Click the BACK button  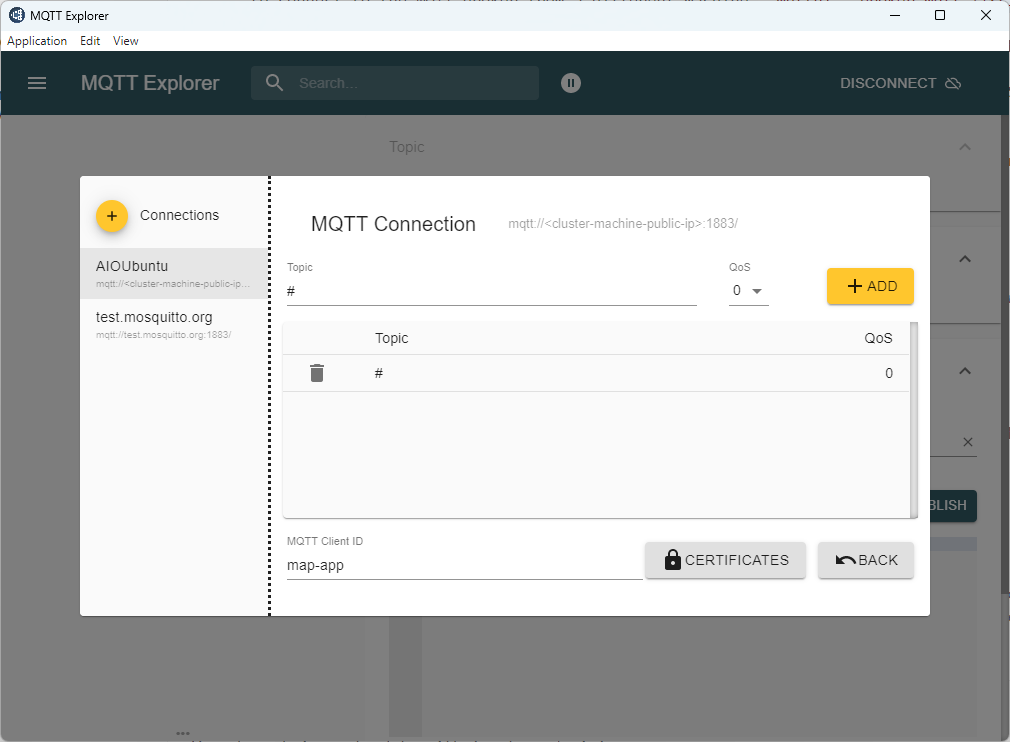coord(865,560)
